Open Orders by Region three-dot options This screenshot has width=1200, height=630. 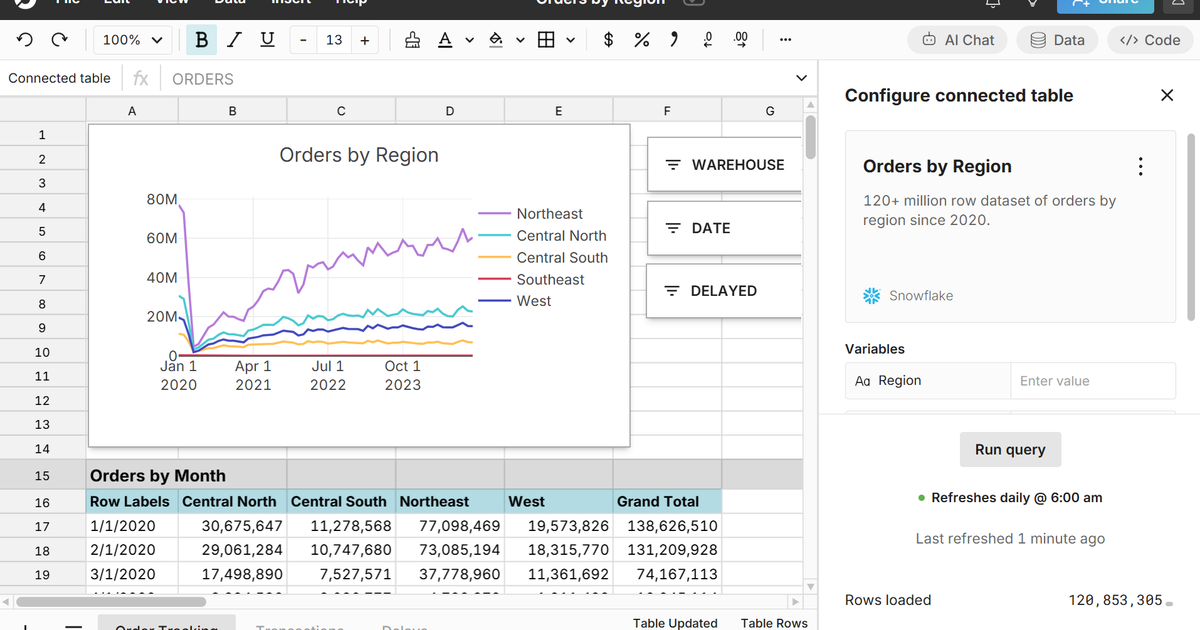click(1140, 167)
